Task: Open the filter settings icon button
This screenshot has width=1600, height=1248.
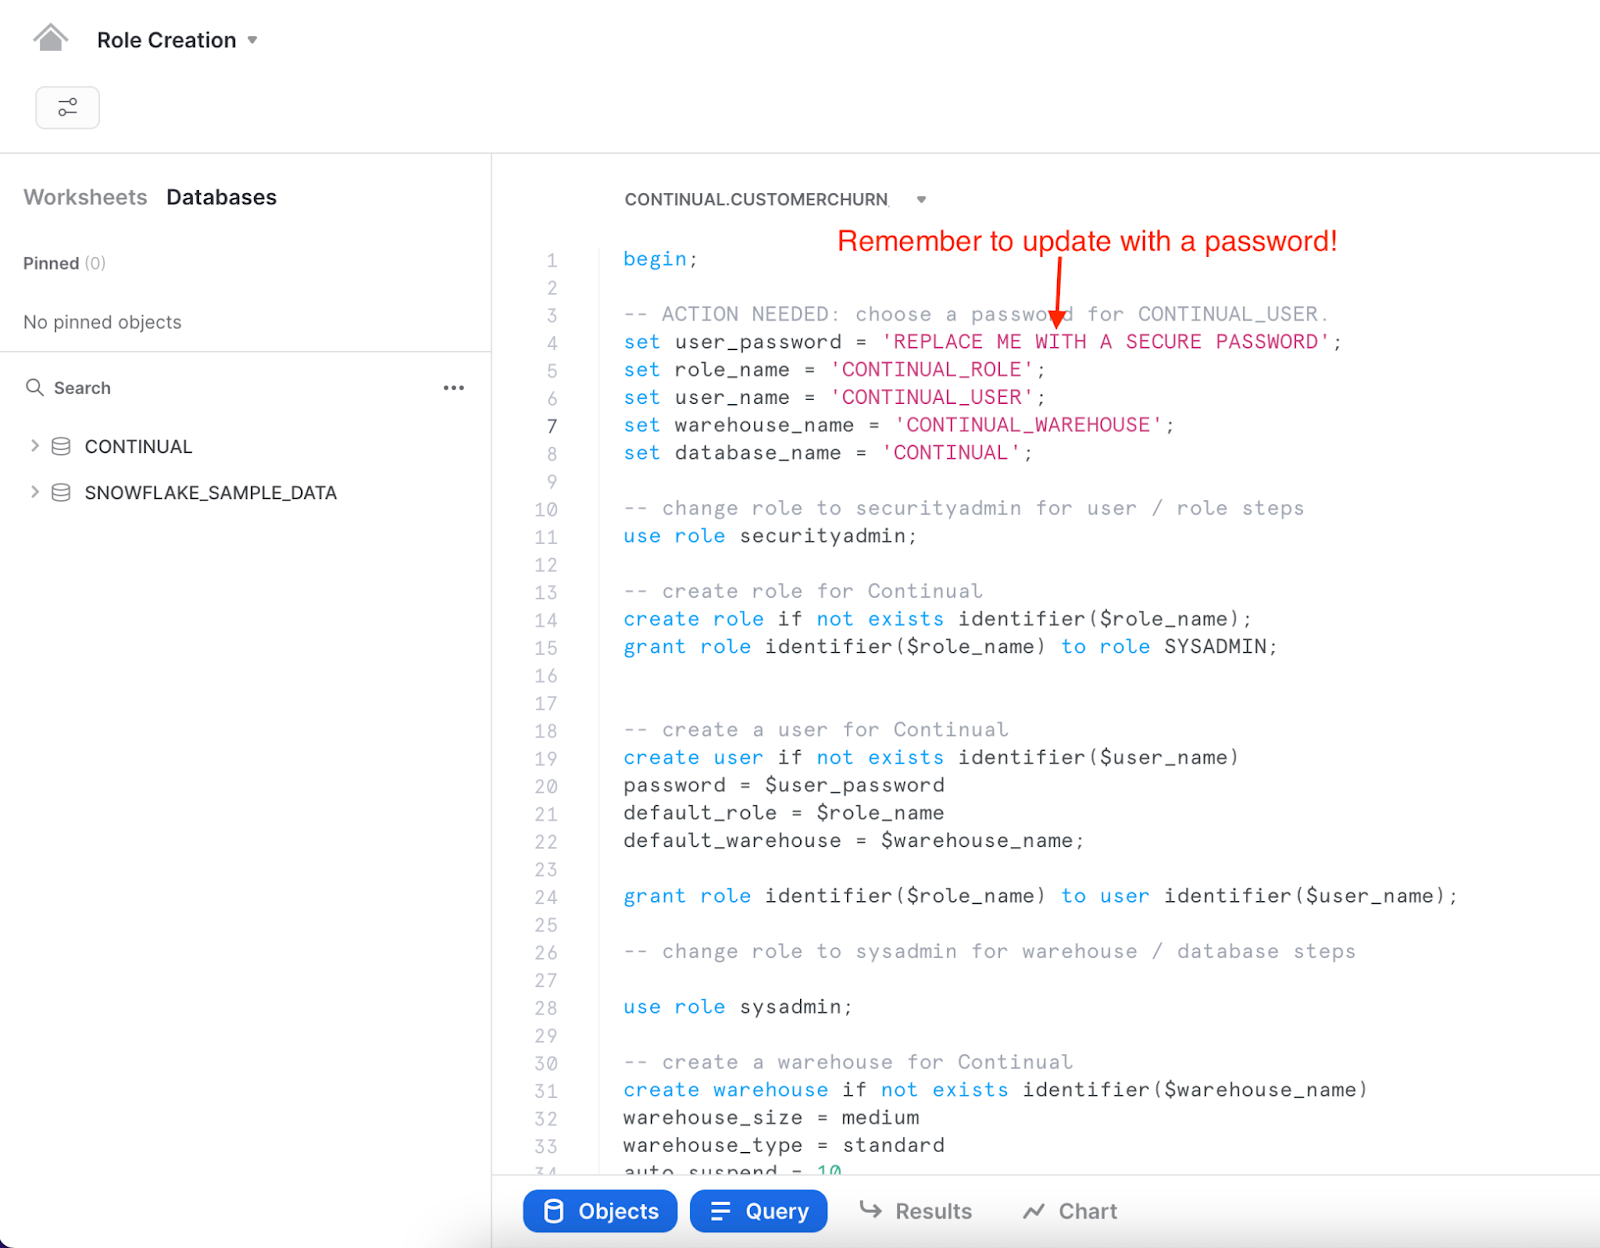Action: coord(67,107)
